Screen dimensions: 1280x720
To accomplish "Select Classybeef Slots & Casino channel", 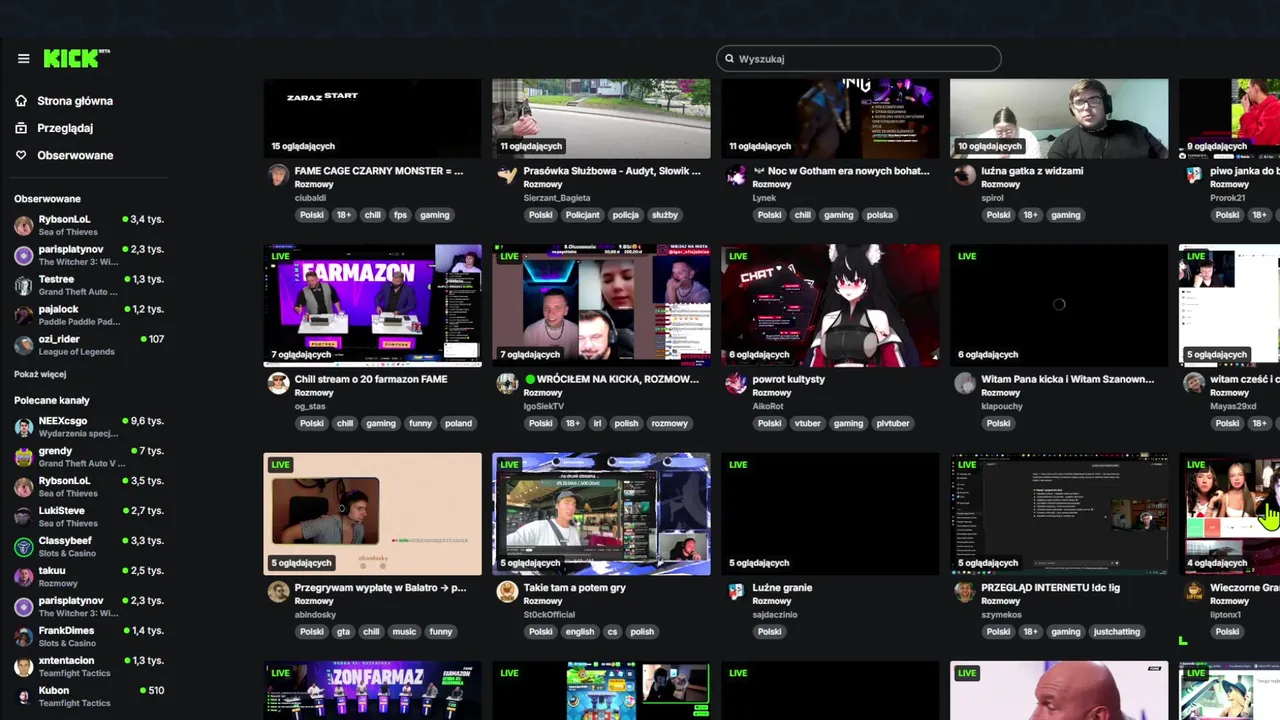I will click(89, 547).
